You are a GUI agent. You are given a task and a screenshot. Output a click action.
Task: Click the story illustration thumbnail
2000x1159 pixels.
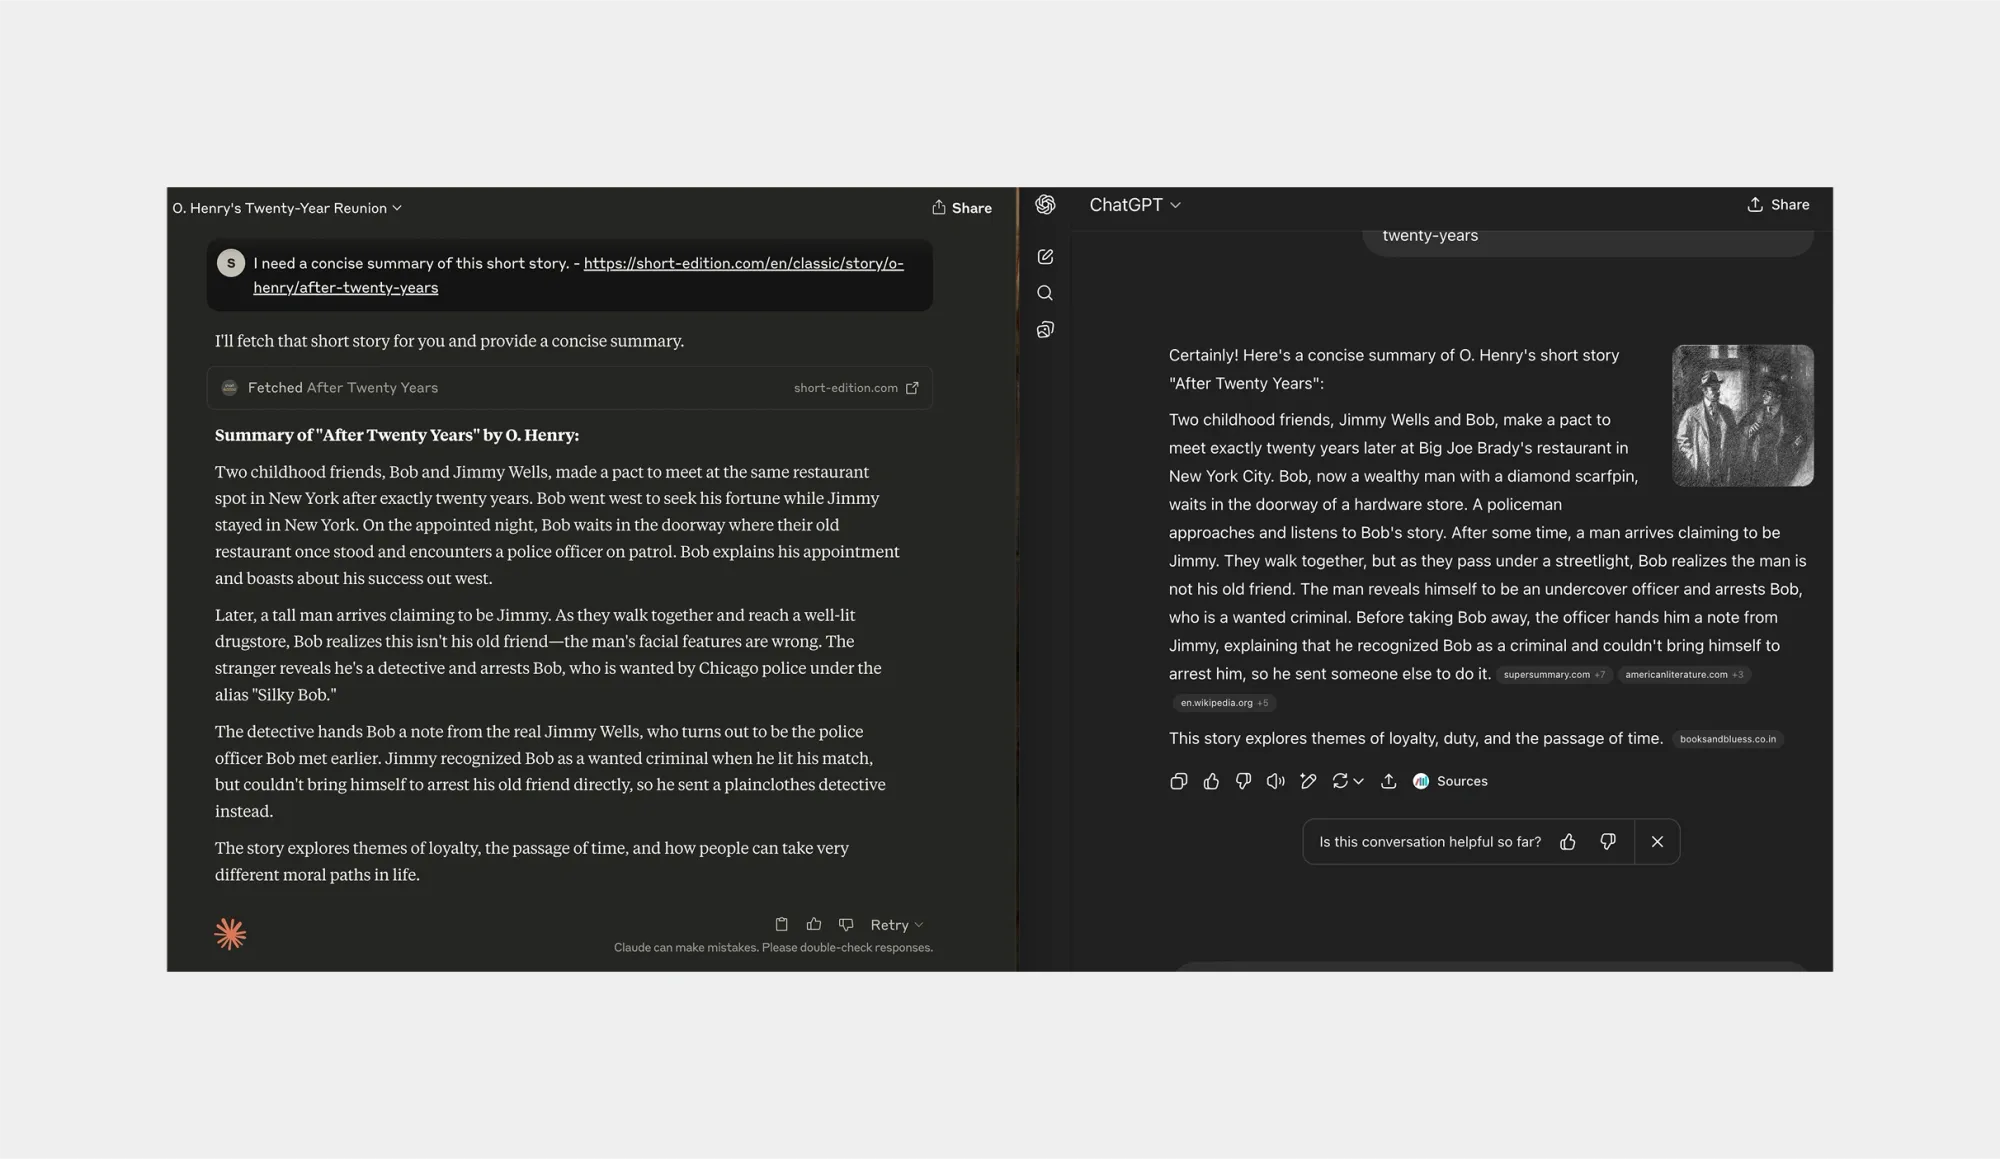tap(1742, 416)
